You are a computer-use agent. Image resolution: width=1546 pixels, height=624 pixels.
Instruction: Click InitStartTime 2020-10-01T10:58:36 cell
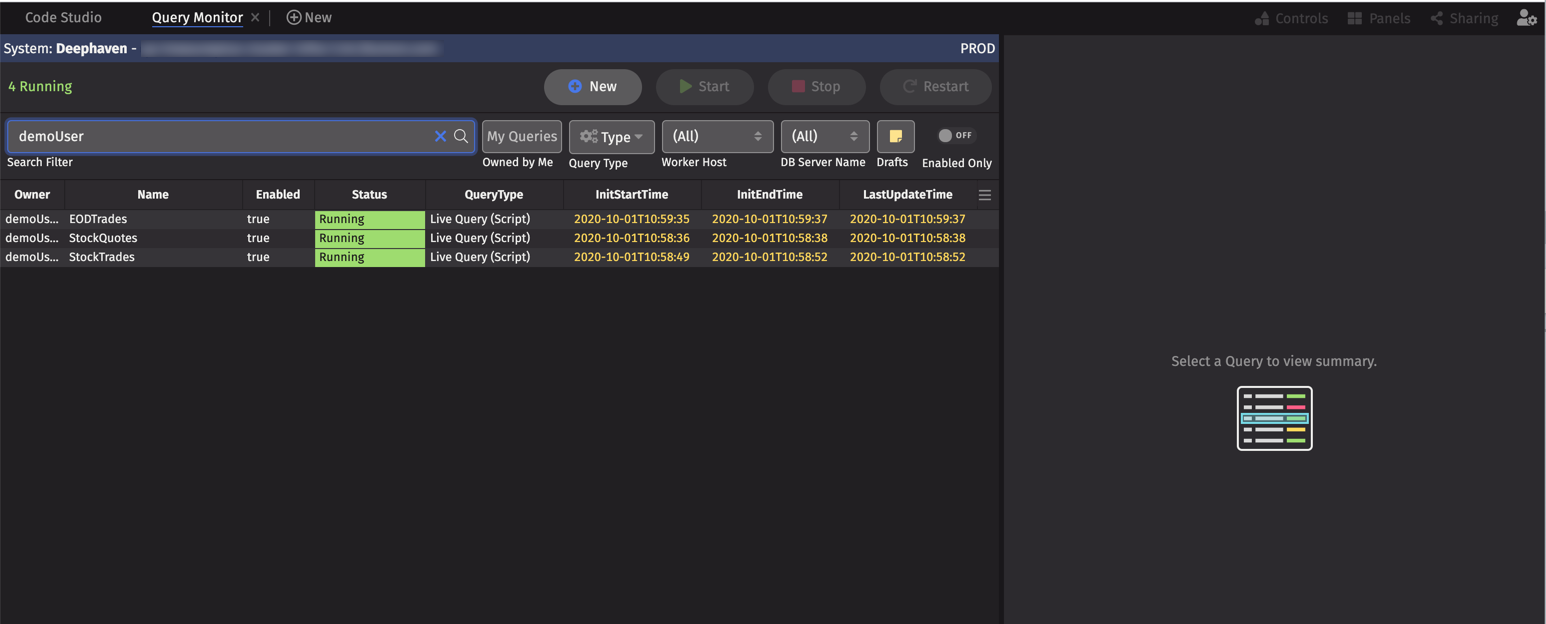632,238
